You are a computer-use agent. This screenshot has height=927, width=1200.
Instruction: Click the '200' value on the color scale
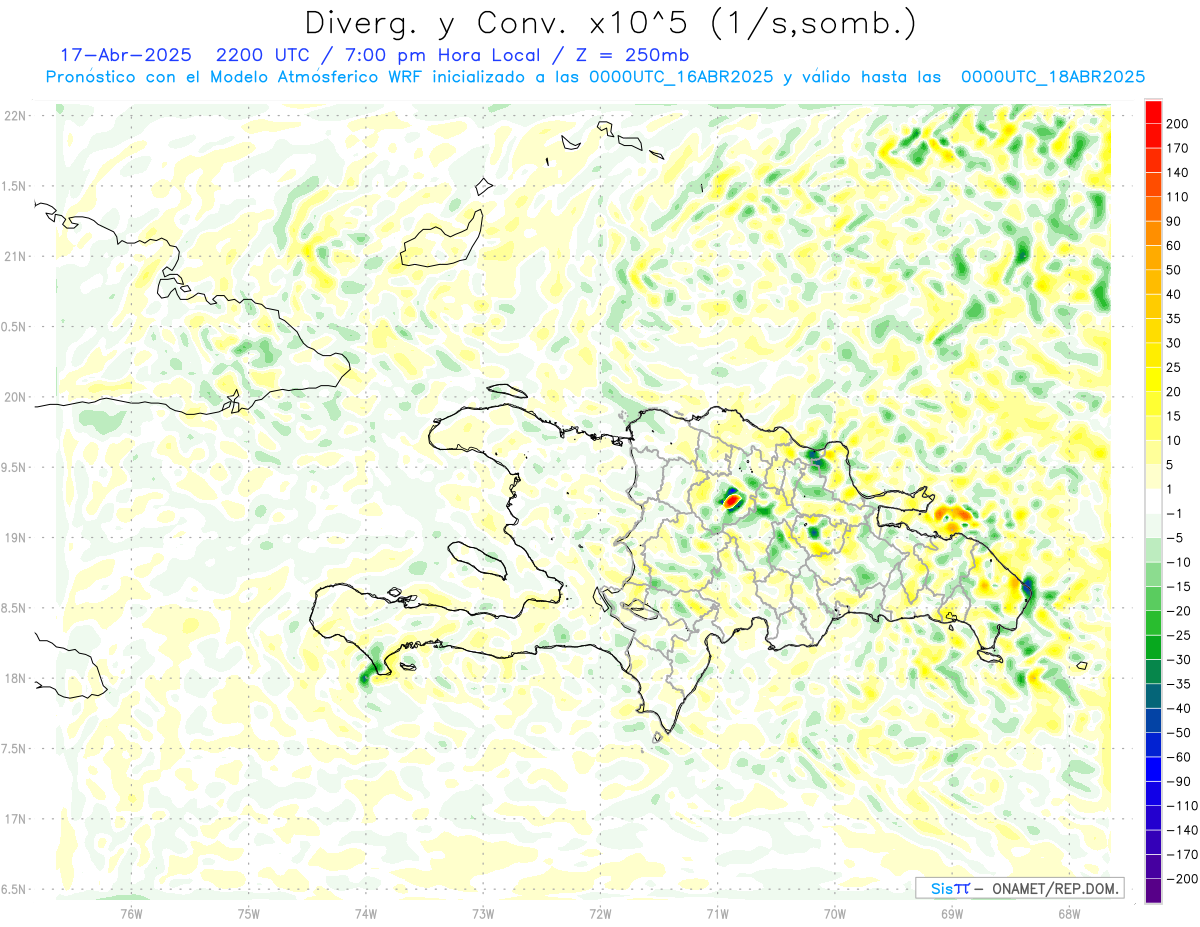point(1177,123)
